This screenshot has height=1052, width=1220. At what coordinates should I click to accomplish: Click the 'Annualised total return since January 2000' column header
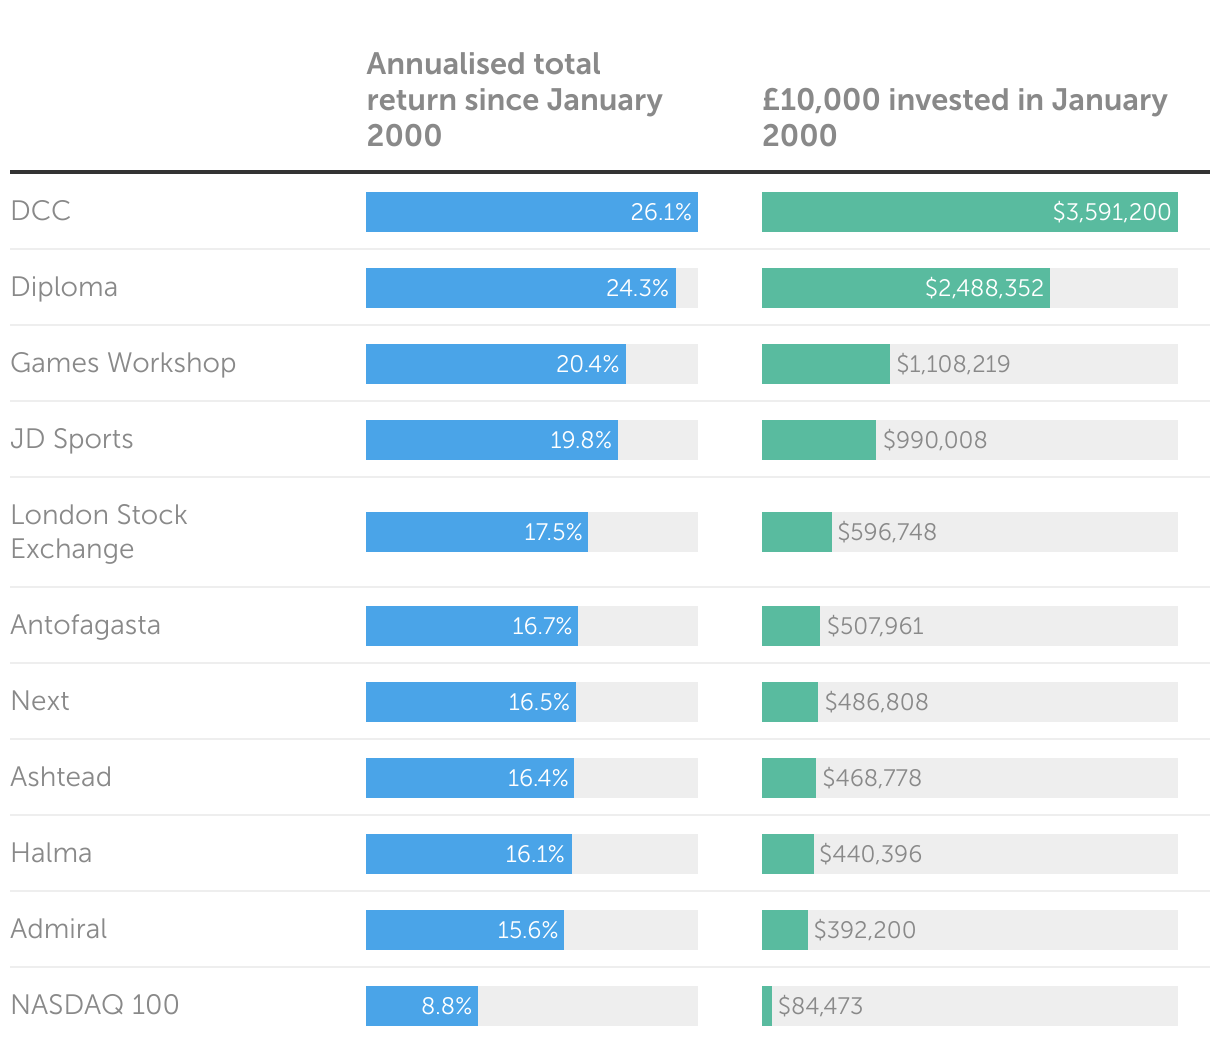click(514, 99)
